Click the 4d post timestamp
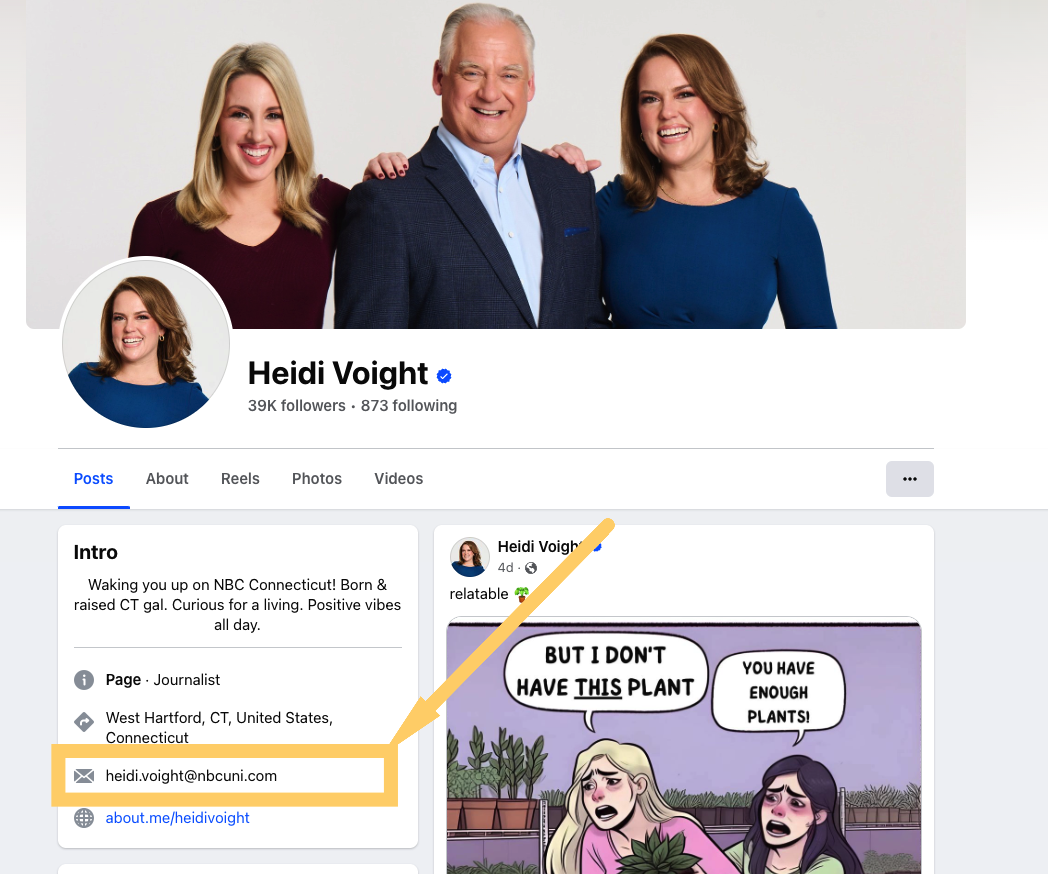1048x874 pixels. click(505, 568)
